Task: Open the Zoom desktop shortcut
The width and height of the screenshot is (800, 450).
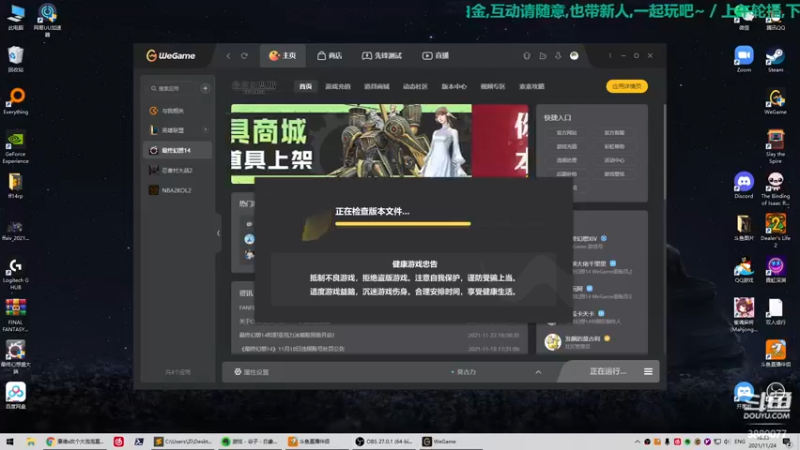Action: click(744, 59)
